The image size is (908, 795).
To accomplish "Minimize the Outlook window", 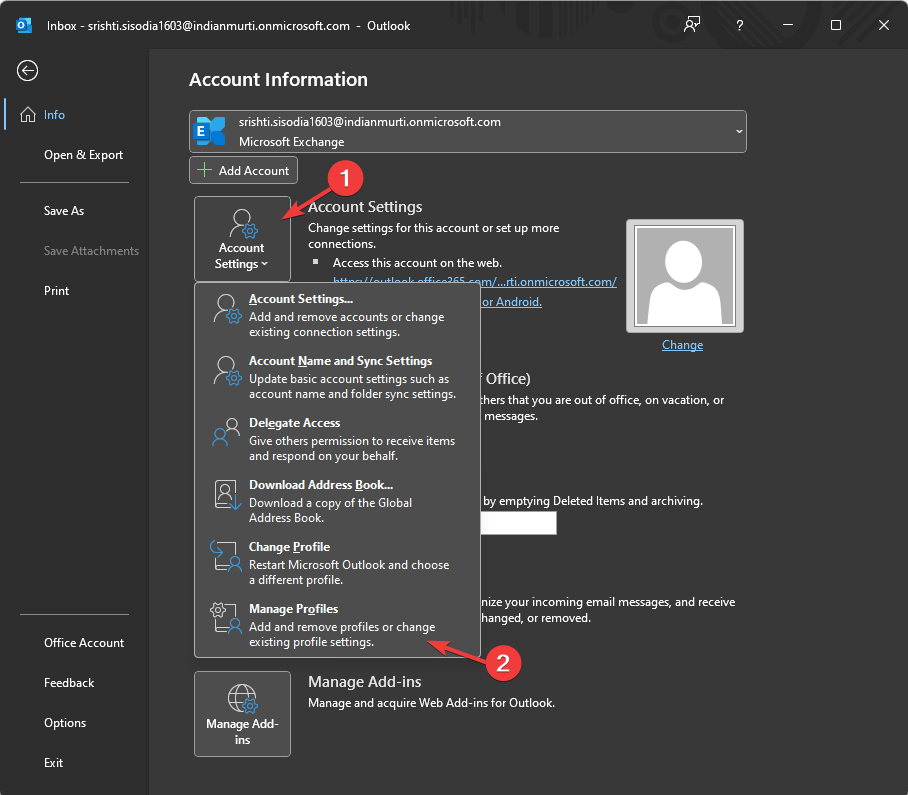I will point(788,25).
